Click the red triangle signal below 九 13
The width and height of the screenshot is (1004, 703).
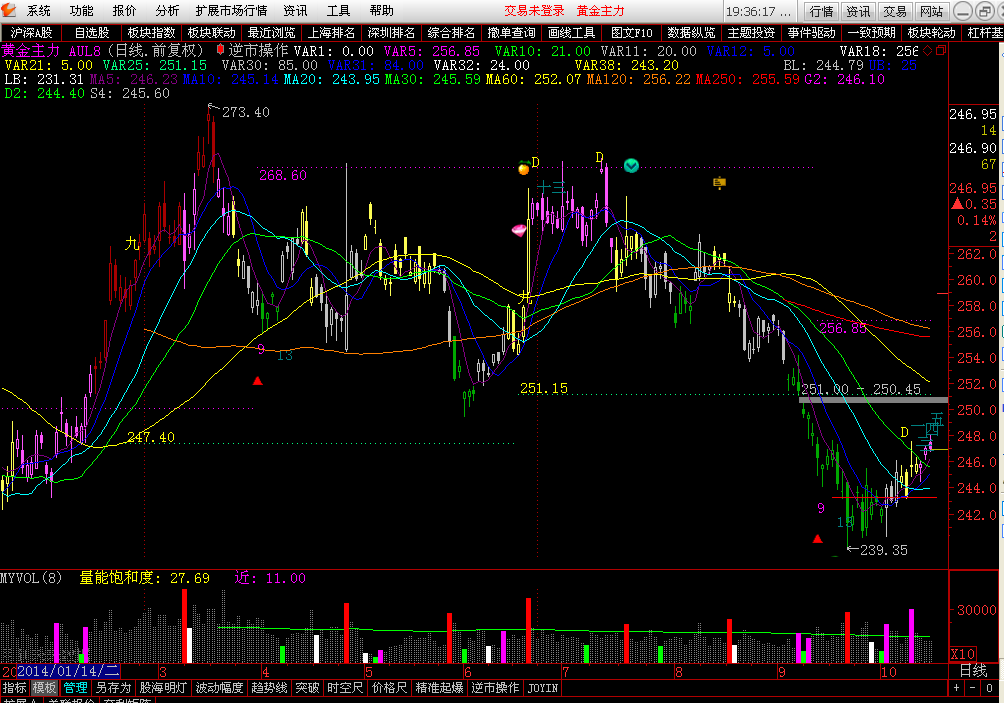coord(258,381)
